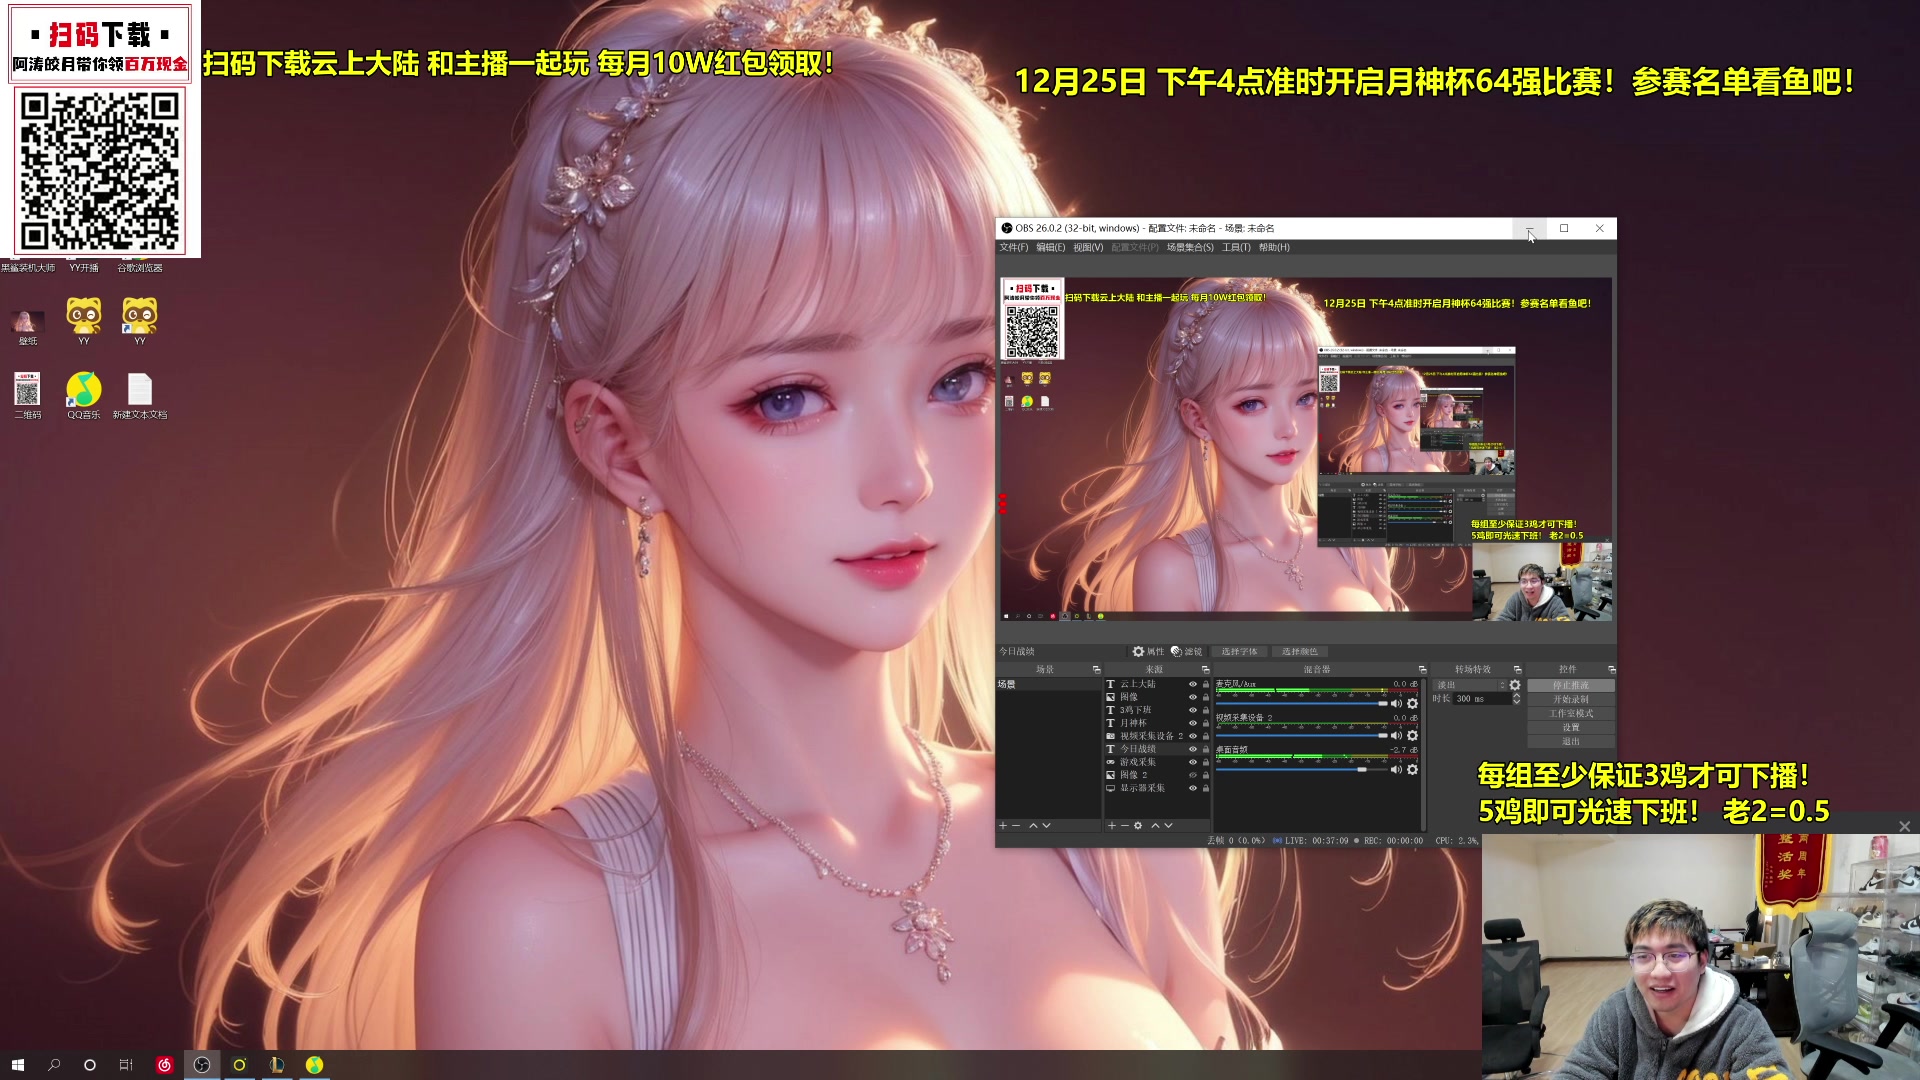Open 麦克风/Aux audio settings gear
This screenshot has width=1920, height=1080.
pyautogui.click(x=1412, y=704)
